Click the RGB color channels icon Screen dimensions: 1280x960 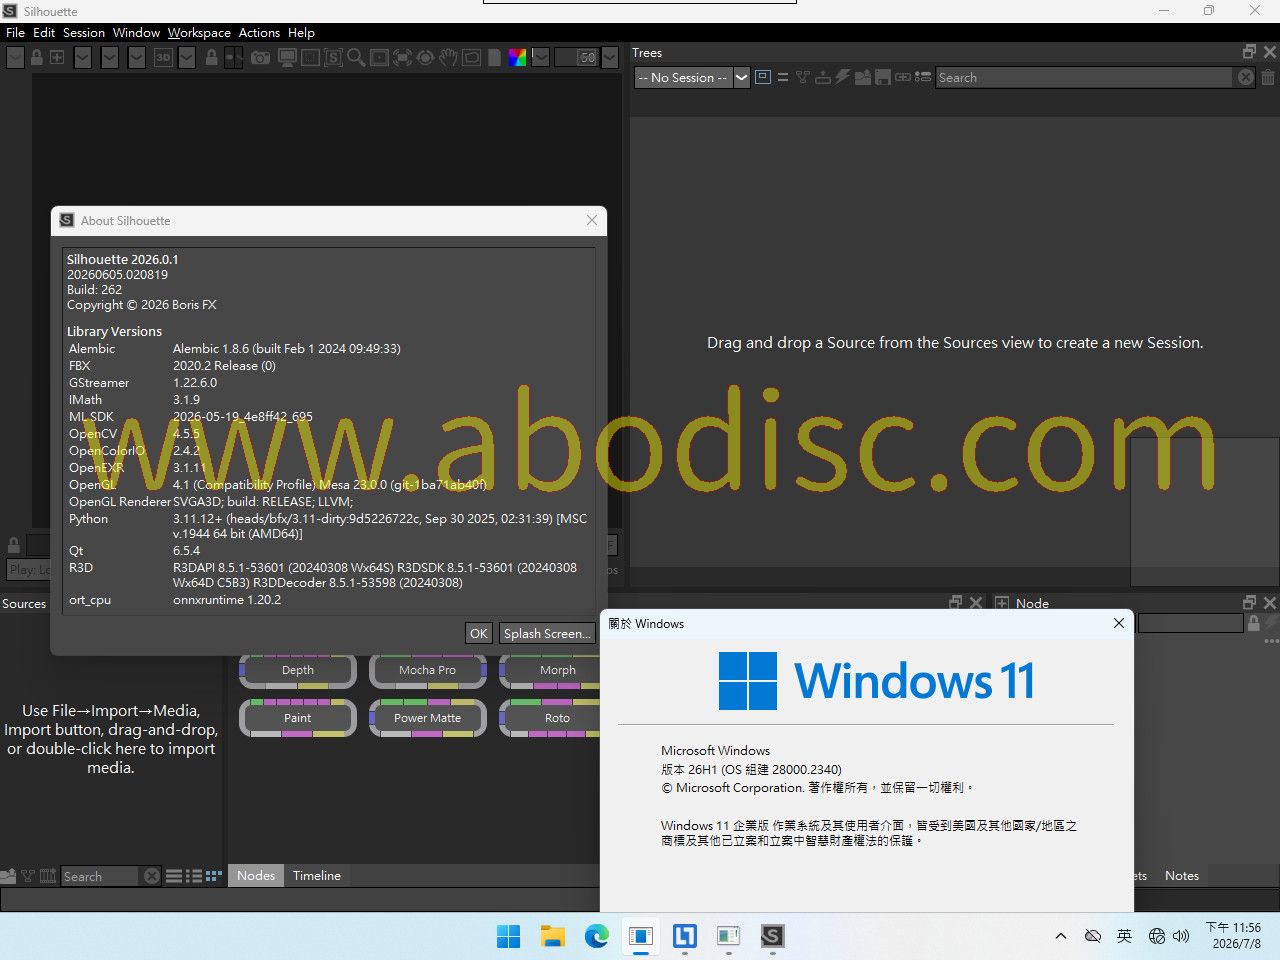[517, 58]
